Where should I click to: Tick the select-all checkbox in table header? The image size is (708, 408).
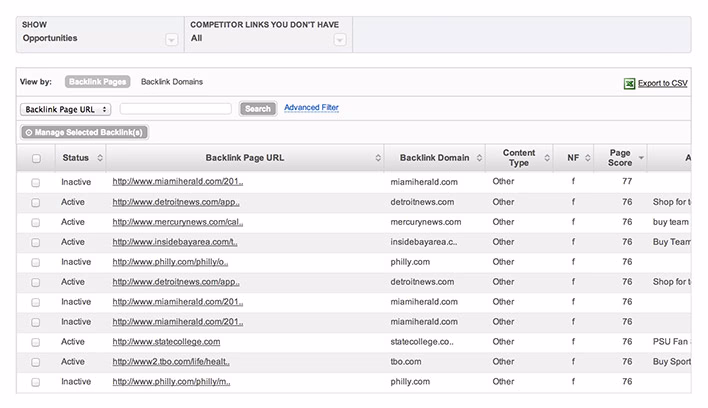click(36, 158)
